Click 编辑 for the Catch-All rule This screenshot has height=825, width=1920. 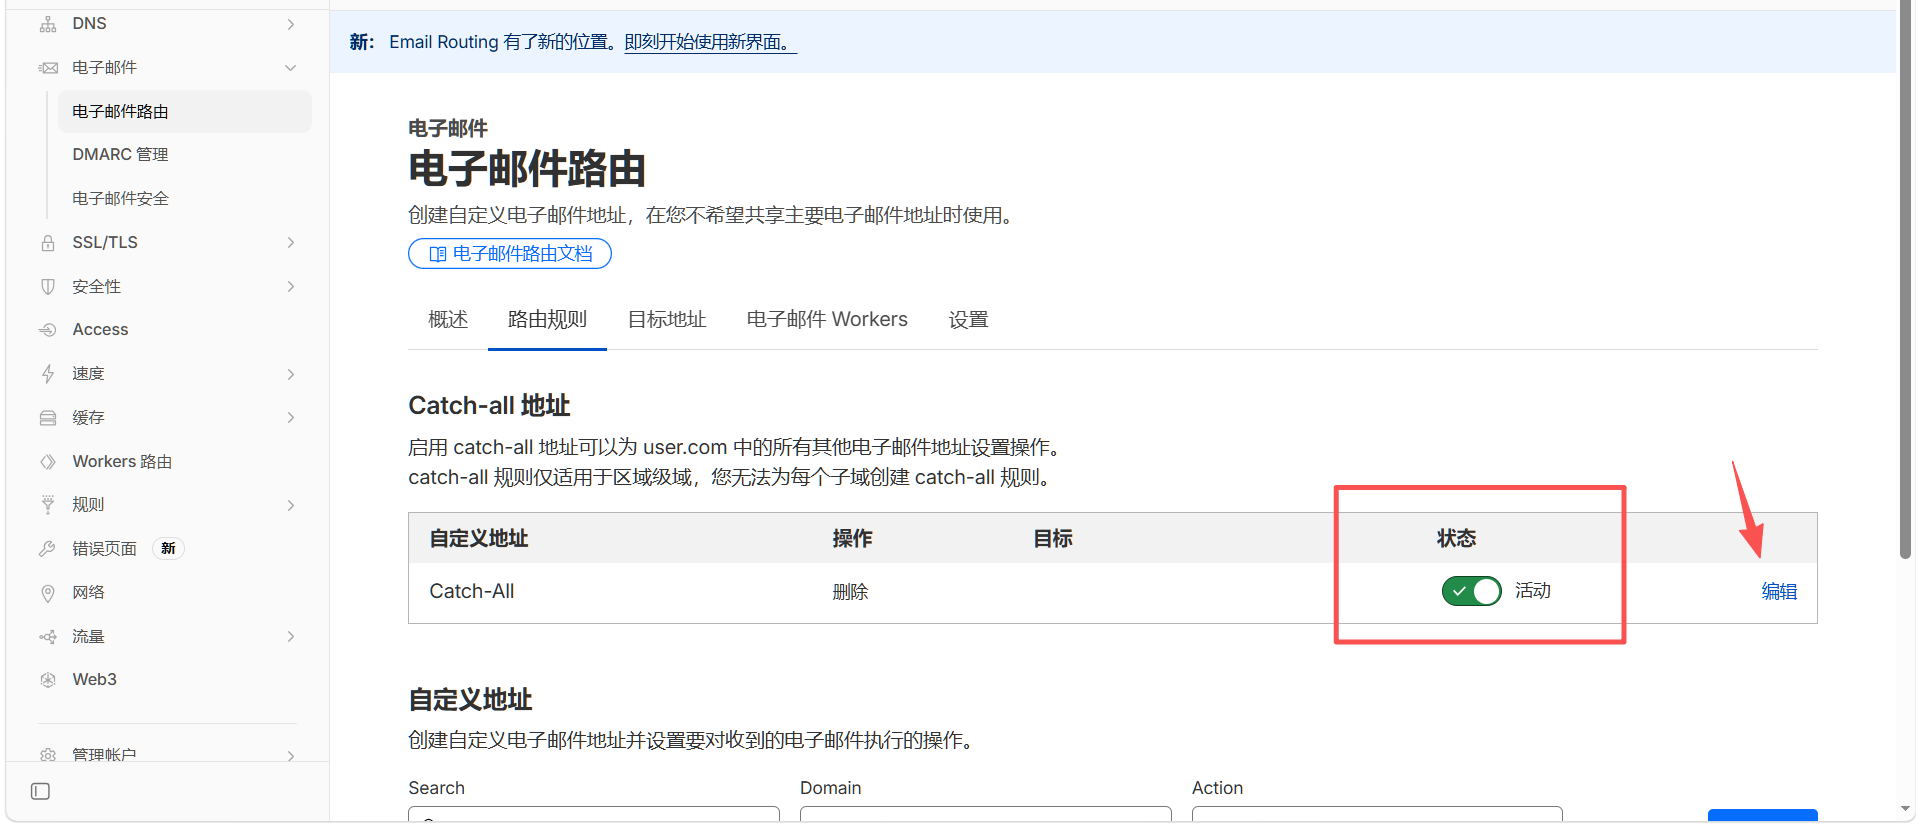pos(1779,592)
